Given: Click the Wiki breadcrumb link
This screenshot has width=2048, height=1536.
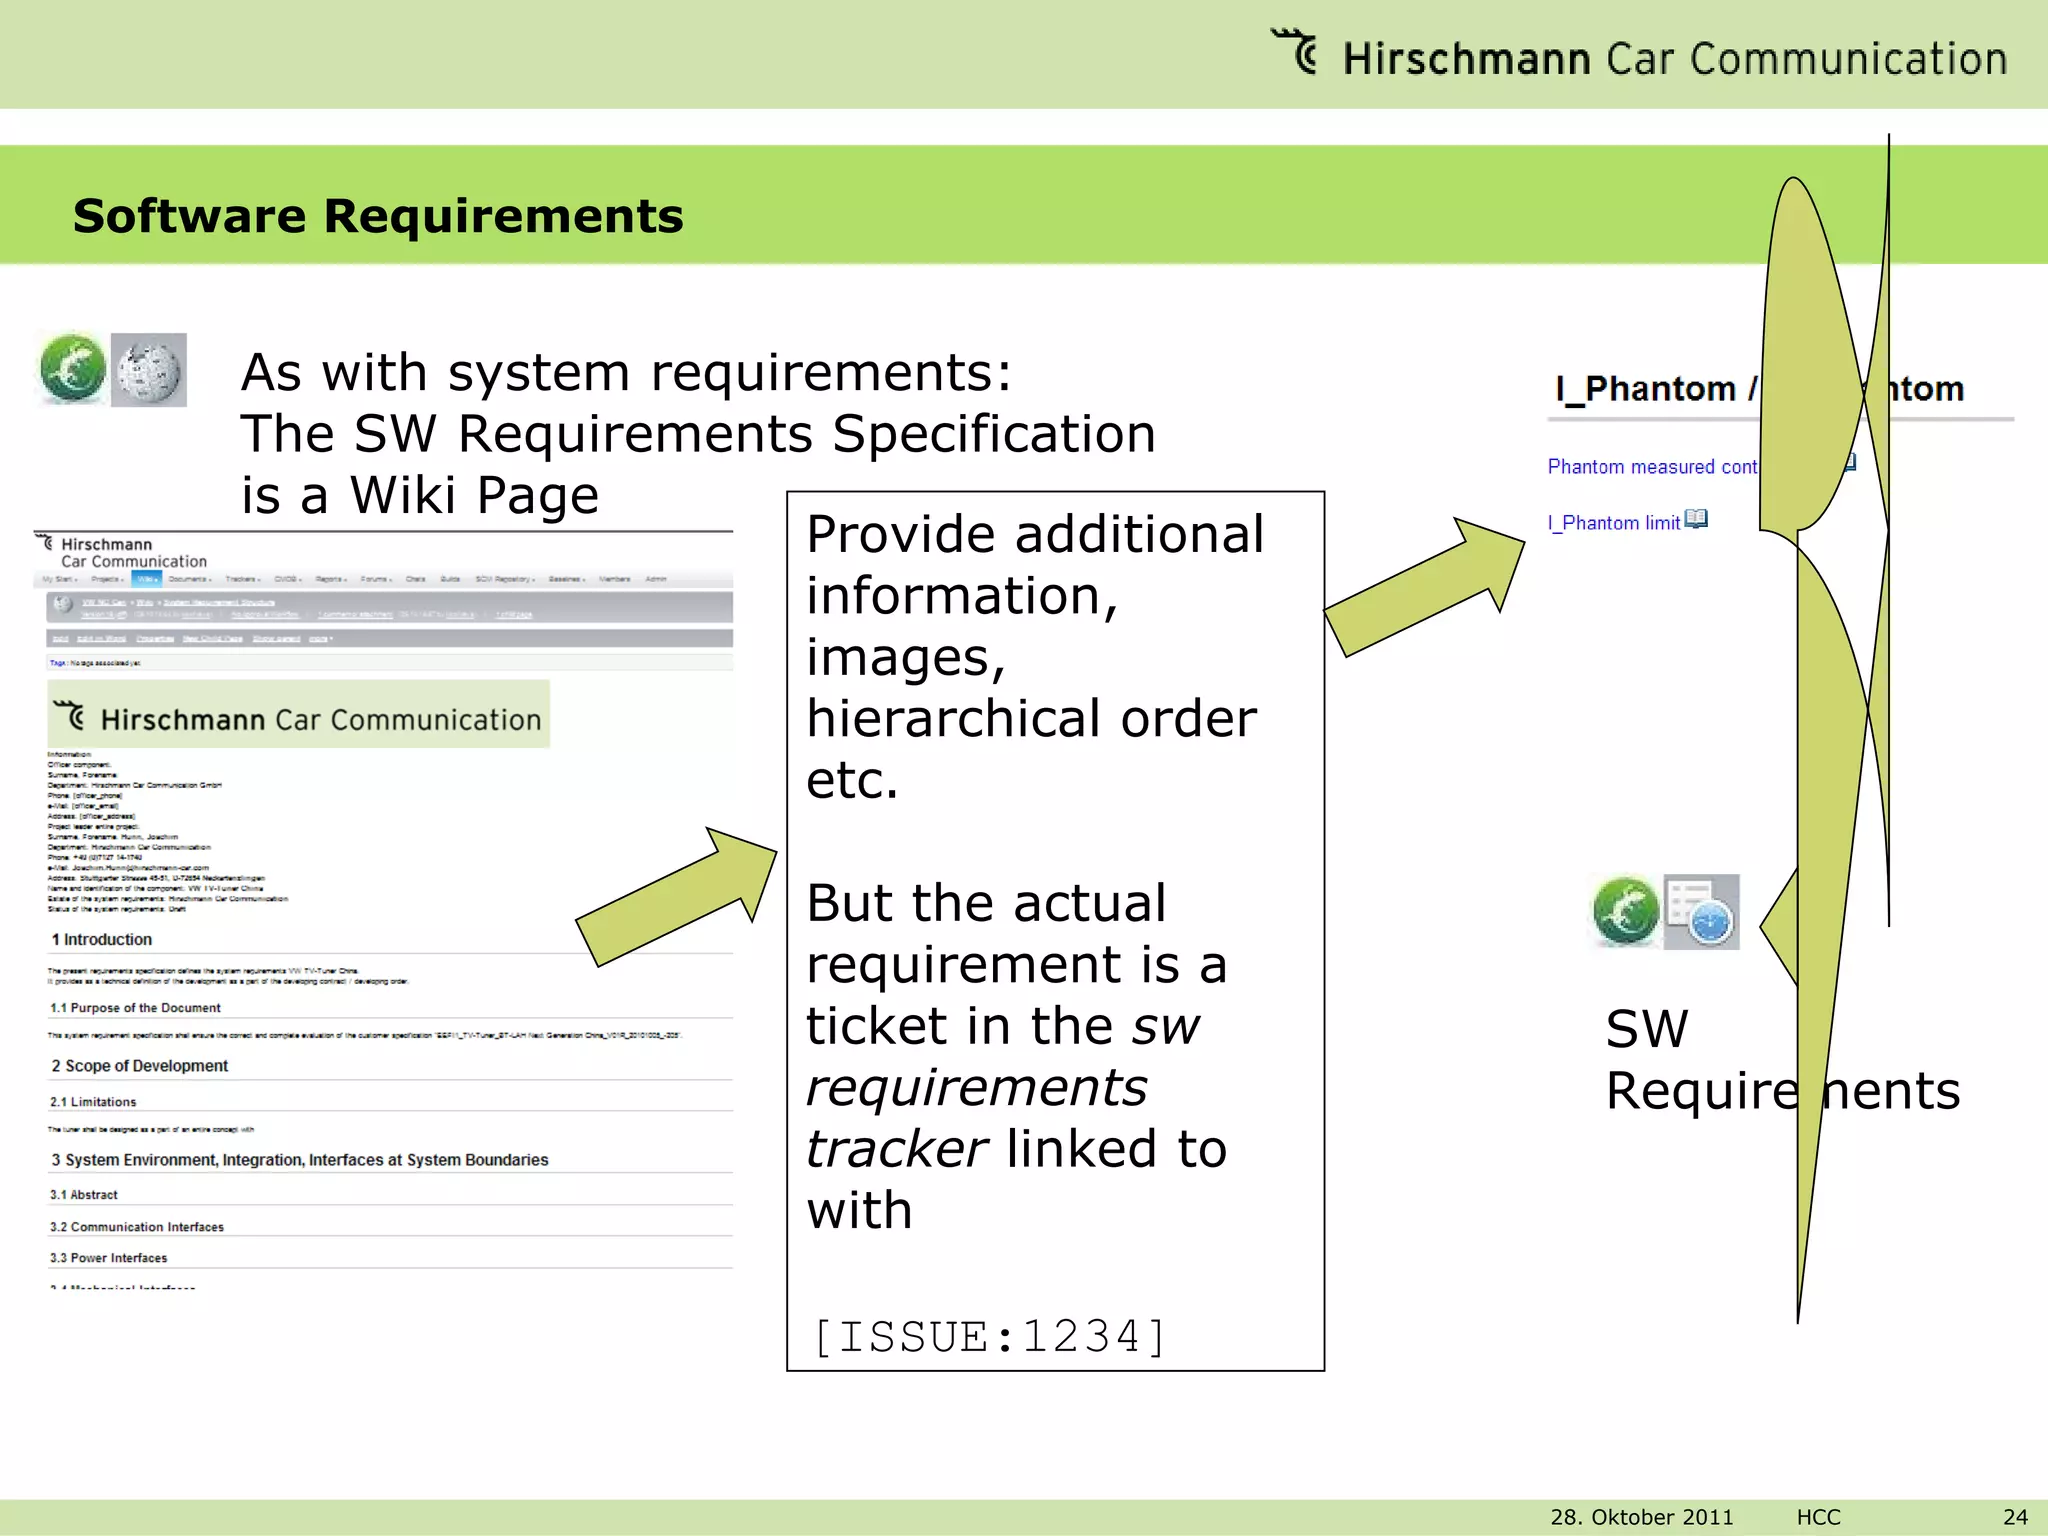Looking at the screenshot, I should point(145,602).
